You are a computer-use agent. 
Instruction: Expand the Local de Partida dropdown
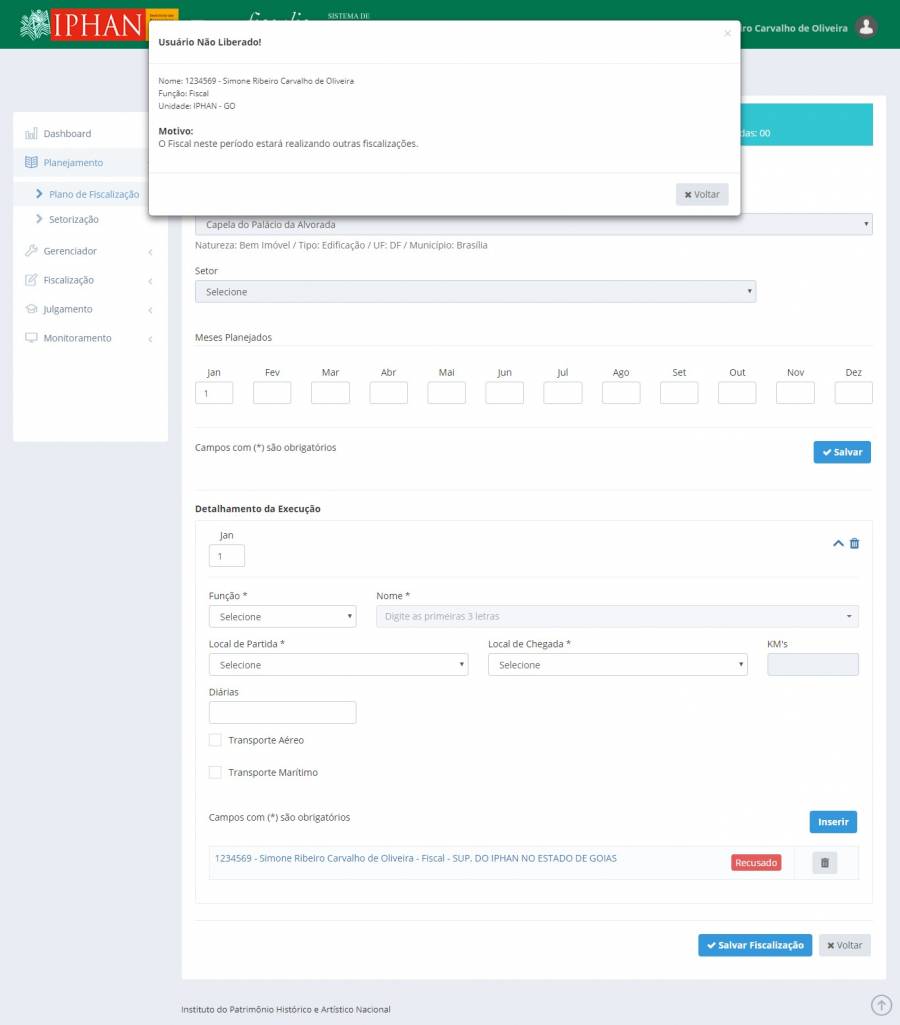click(x=338, y=665)
